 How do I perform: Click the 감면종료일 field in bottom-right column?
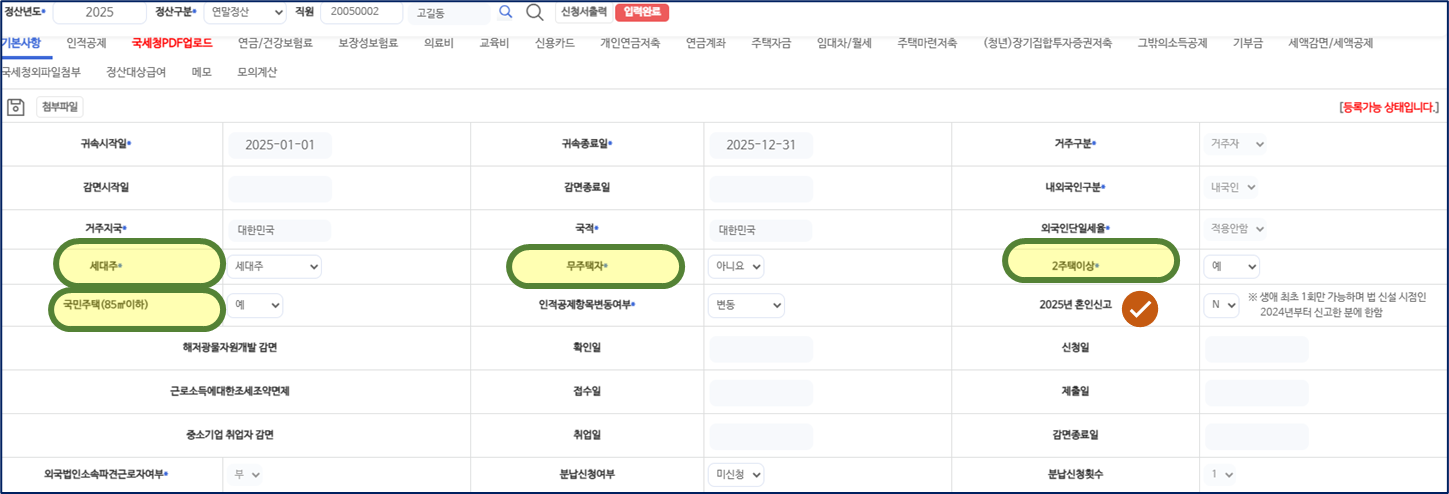(x=1257, y=435)
